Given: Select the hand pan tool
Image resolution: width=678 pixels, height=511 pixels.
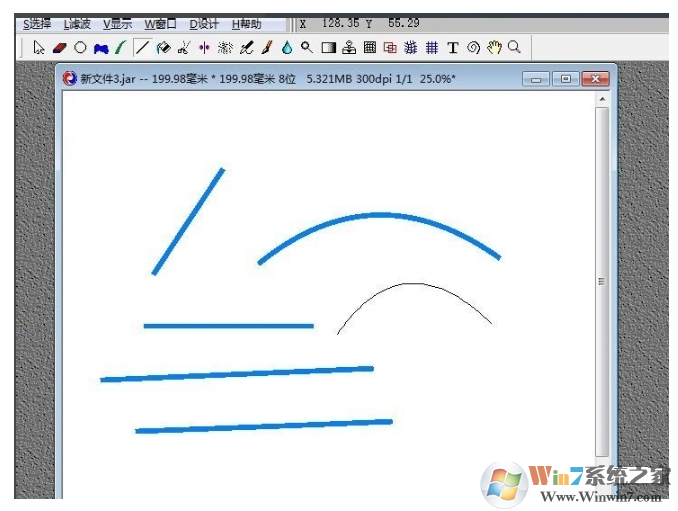Looking at the screenshot, I should point(494,47).
